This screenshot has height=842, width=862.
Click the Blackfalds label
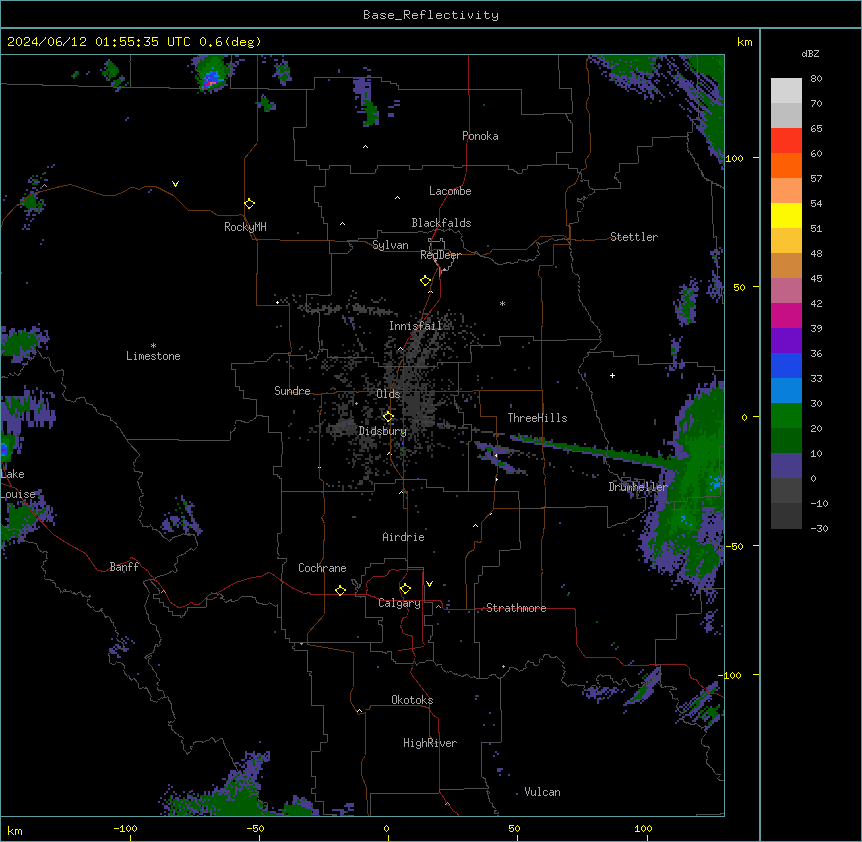441,223
